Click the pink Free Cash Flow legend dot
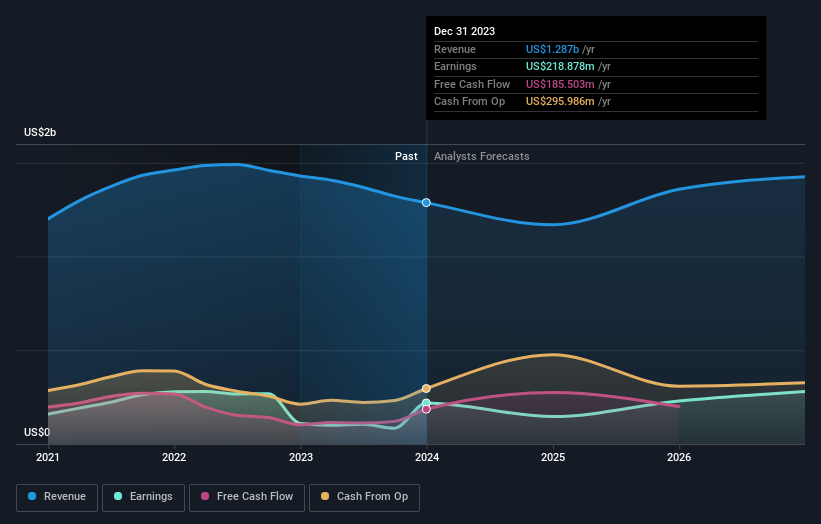This screenshot has width=821, height=524. [205, 496]
